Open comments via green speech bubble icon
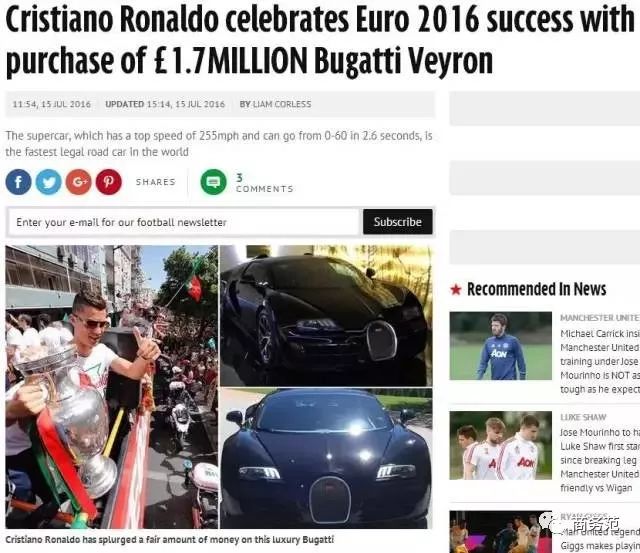The width and height of the screenshot is (640, 553). pos(213,182)
